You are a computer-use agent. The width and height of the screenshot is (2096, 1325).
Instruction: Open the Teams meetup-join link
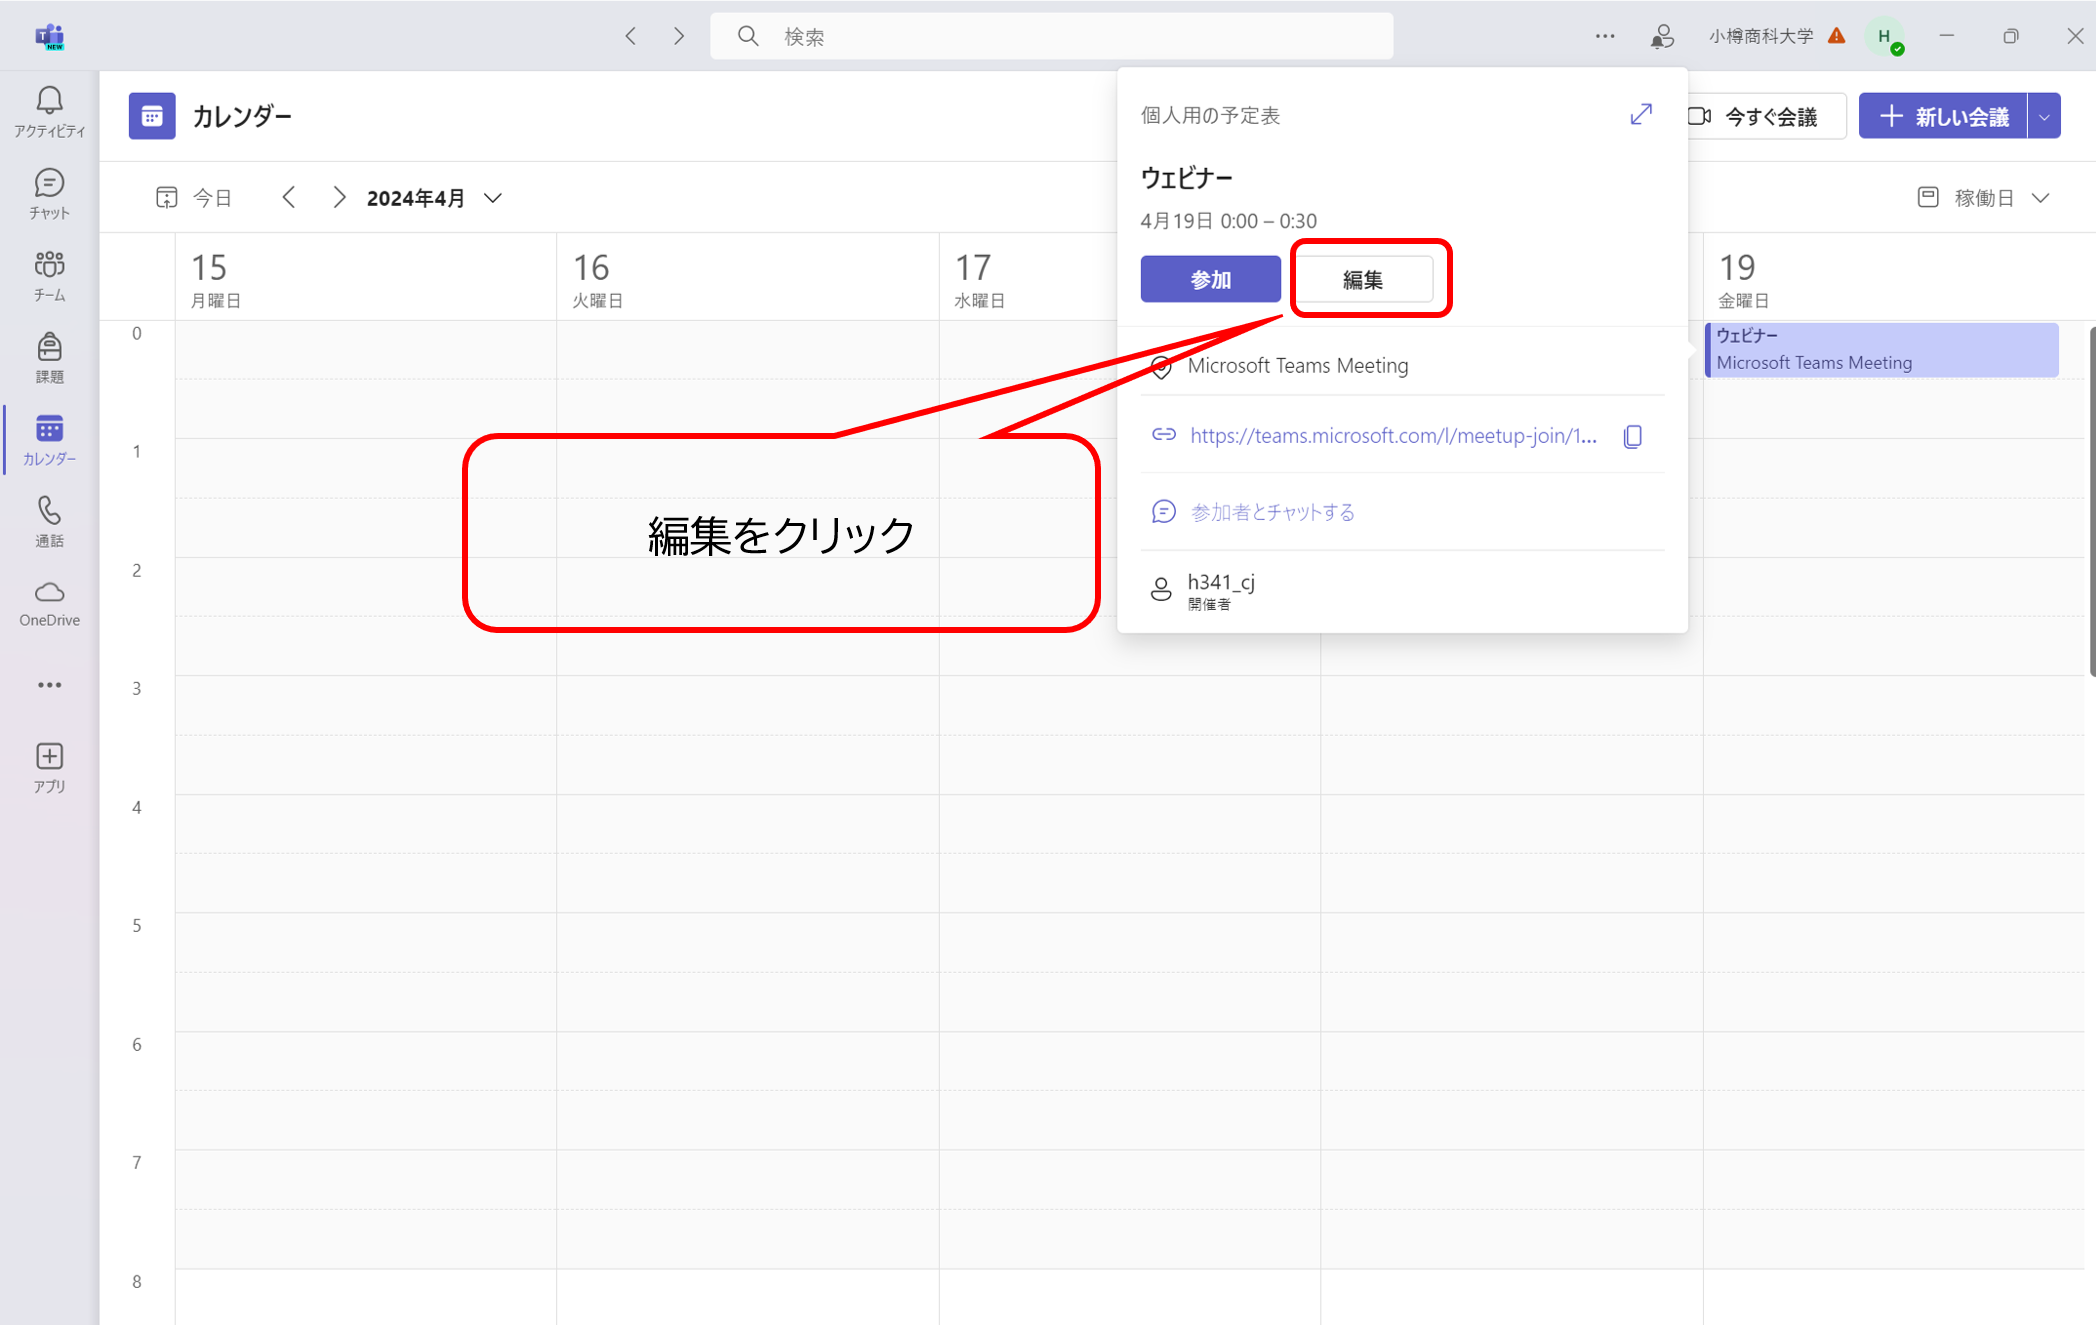(x=1392, y=436)
